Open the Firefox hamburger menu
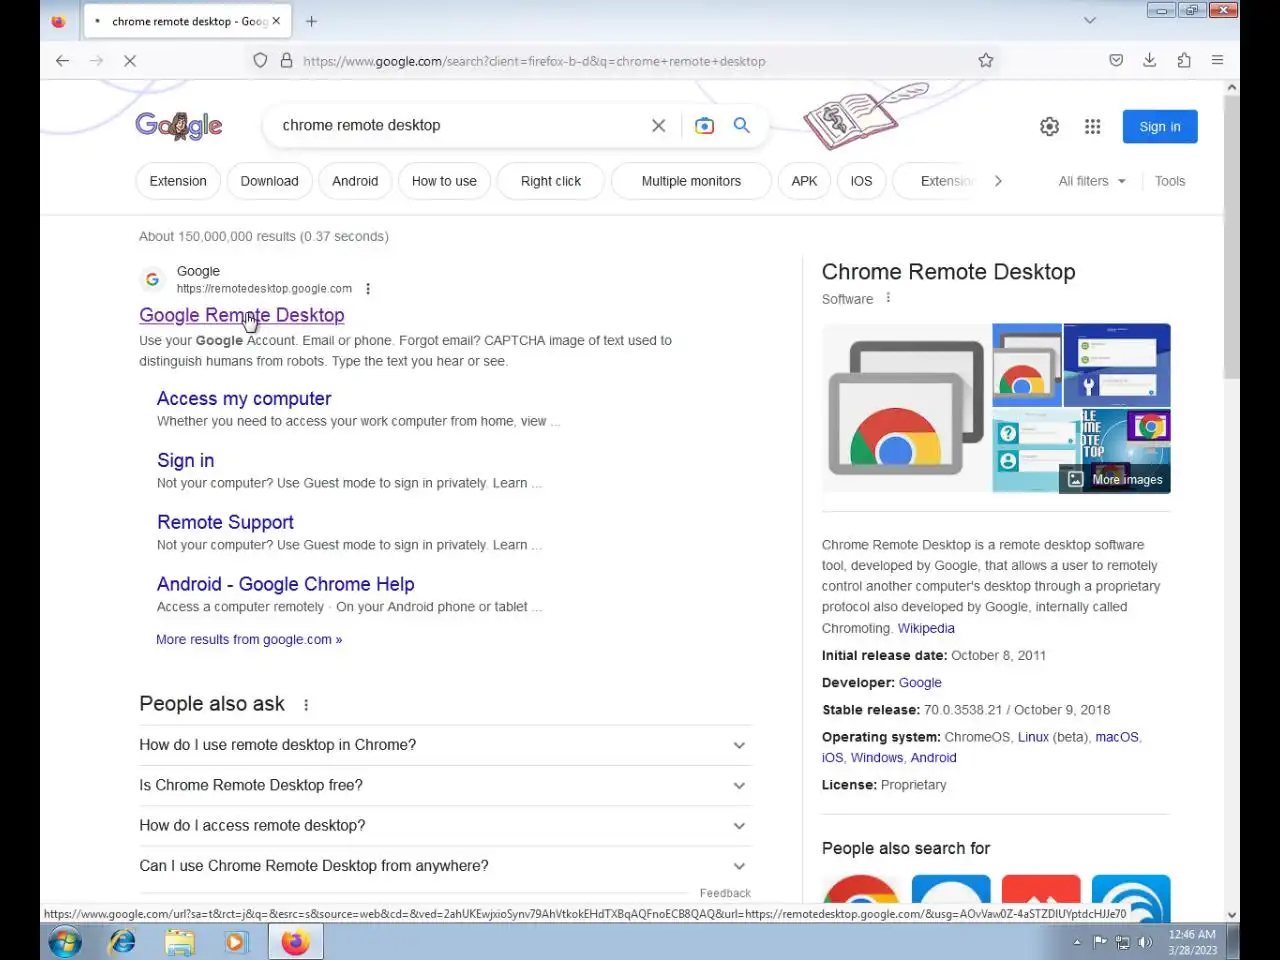Image resolution: width=1280 pixels, height=960 pixels. tap(1217, 60)
